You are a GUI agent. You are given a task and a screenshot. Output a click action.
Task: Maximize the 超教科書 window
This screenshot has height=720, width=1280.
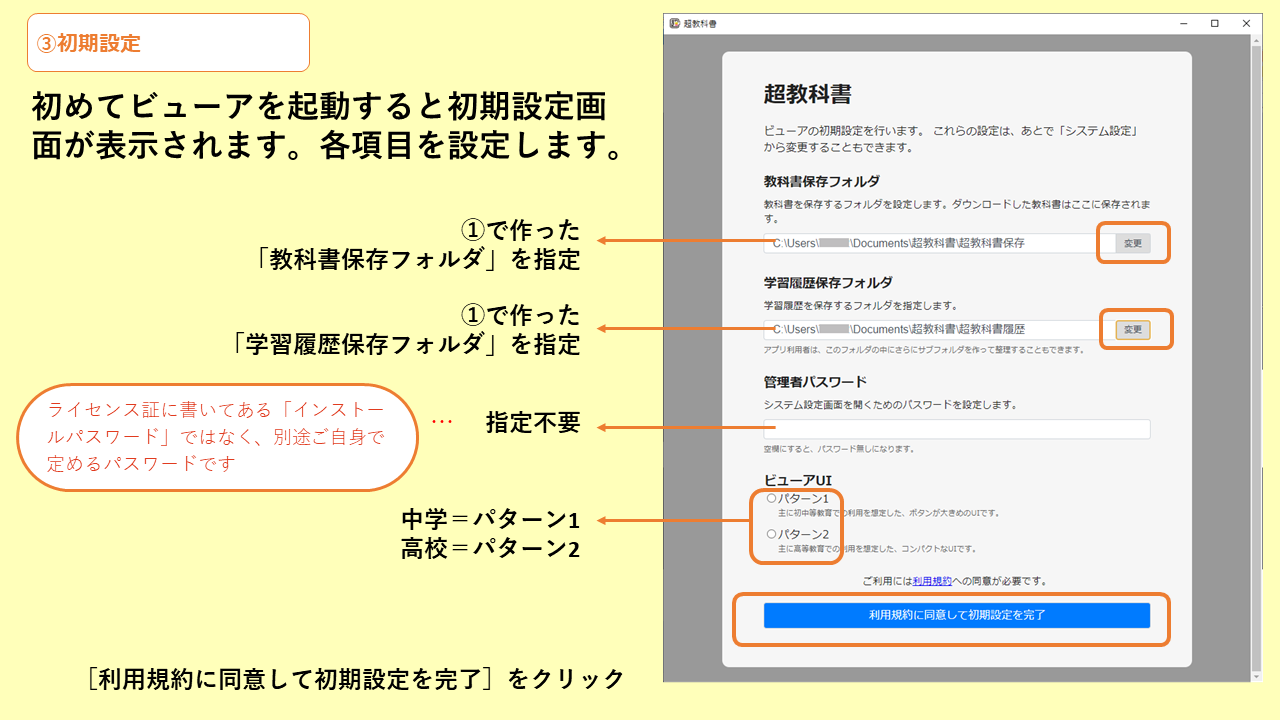click(x=1215, y=23)
